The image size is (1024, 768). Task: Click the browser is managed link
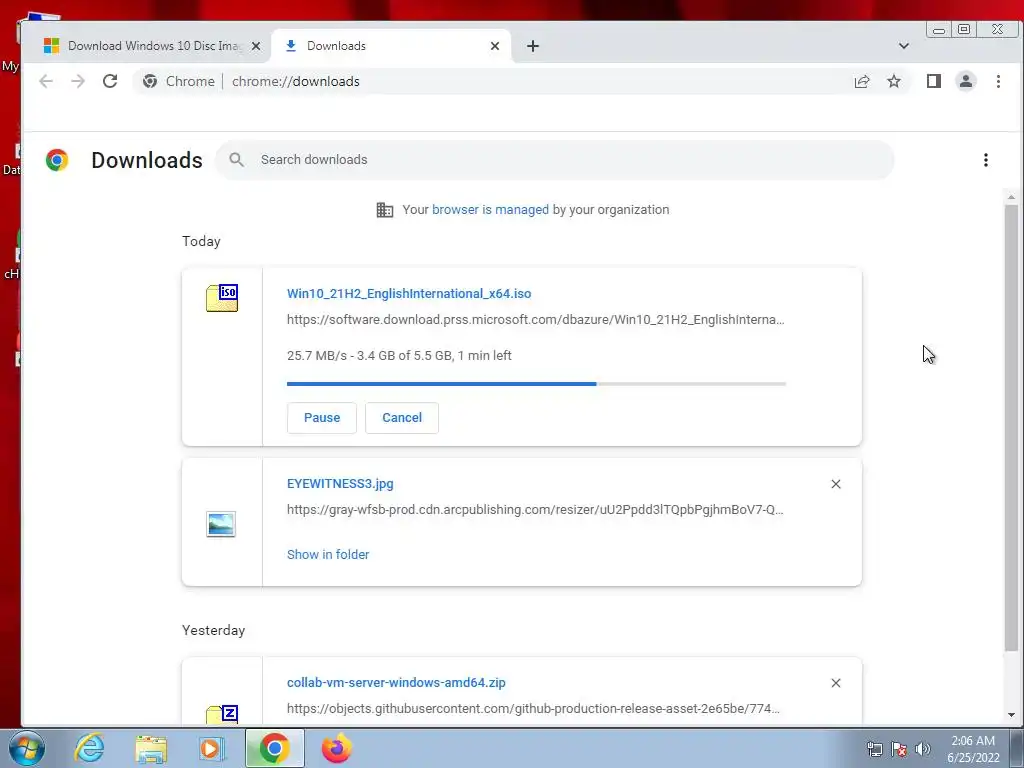pyautogui.click(x=490, y=210)
